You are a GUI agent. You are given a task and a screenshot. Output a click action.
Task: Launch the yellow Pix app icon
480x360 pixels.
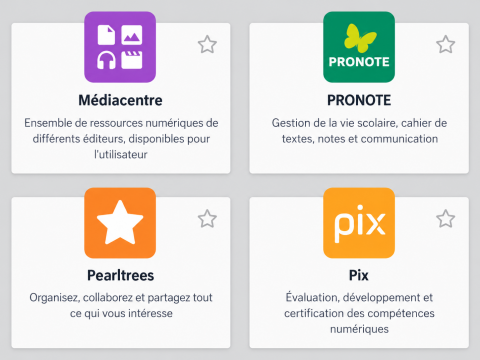(x=359, y=223)
